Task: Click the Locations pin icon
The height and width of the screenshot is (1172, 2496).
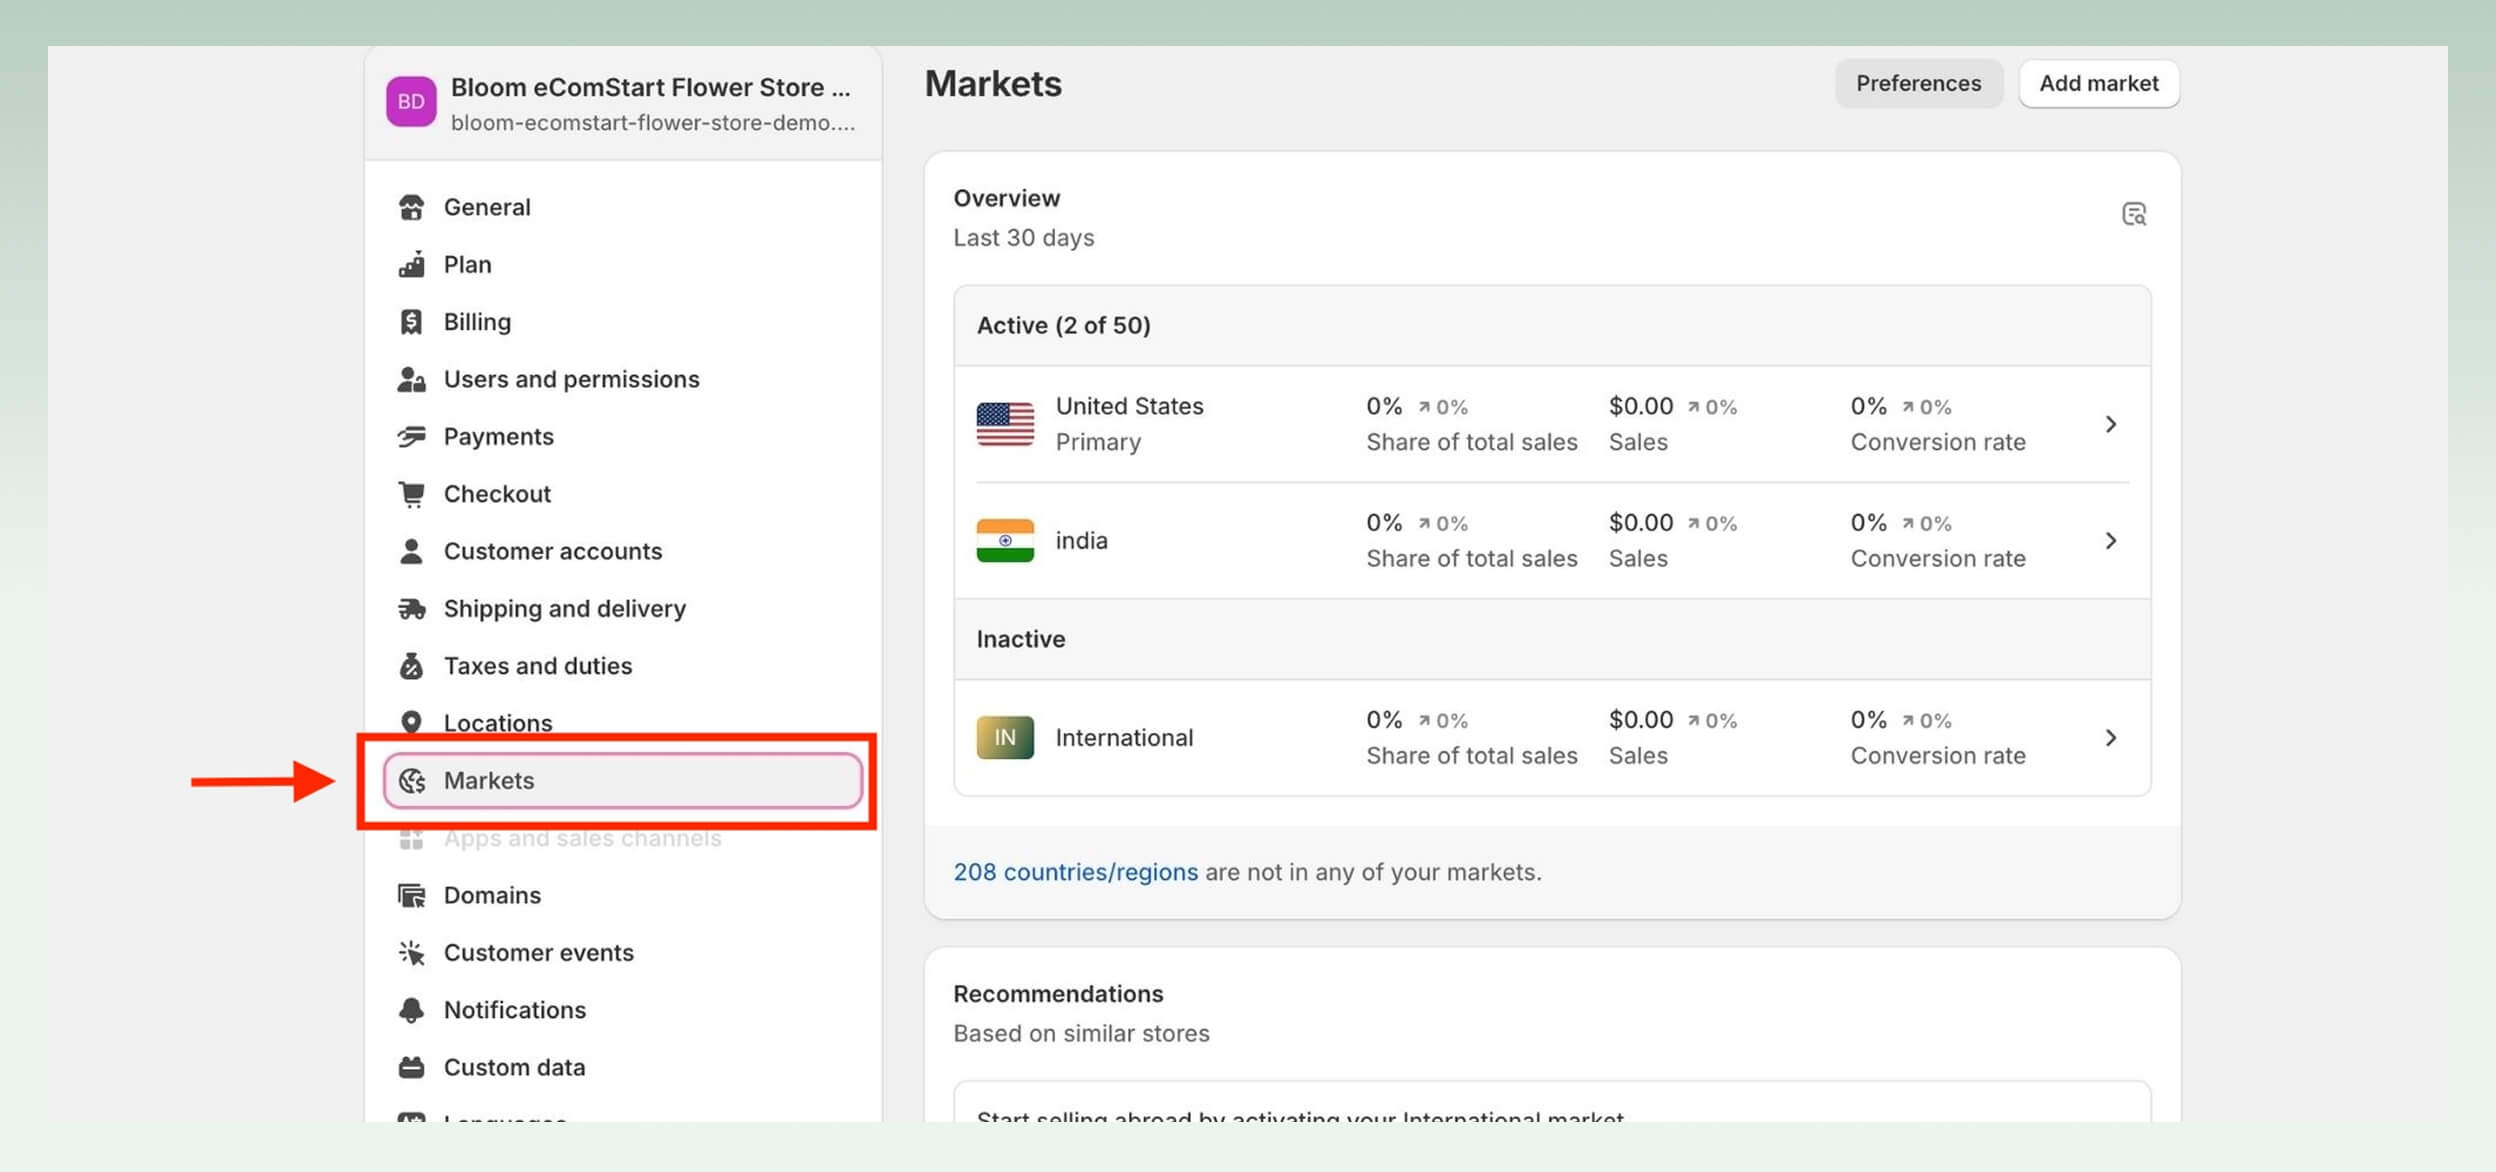Action: (x=411, y=722)
